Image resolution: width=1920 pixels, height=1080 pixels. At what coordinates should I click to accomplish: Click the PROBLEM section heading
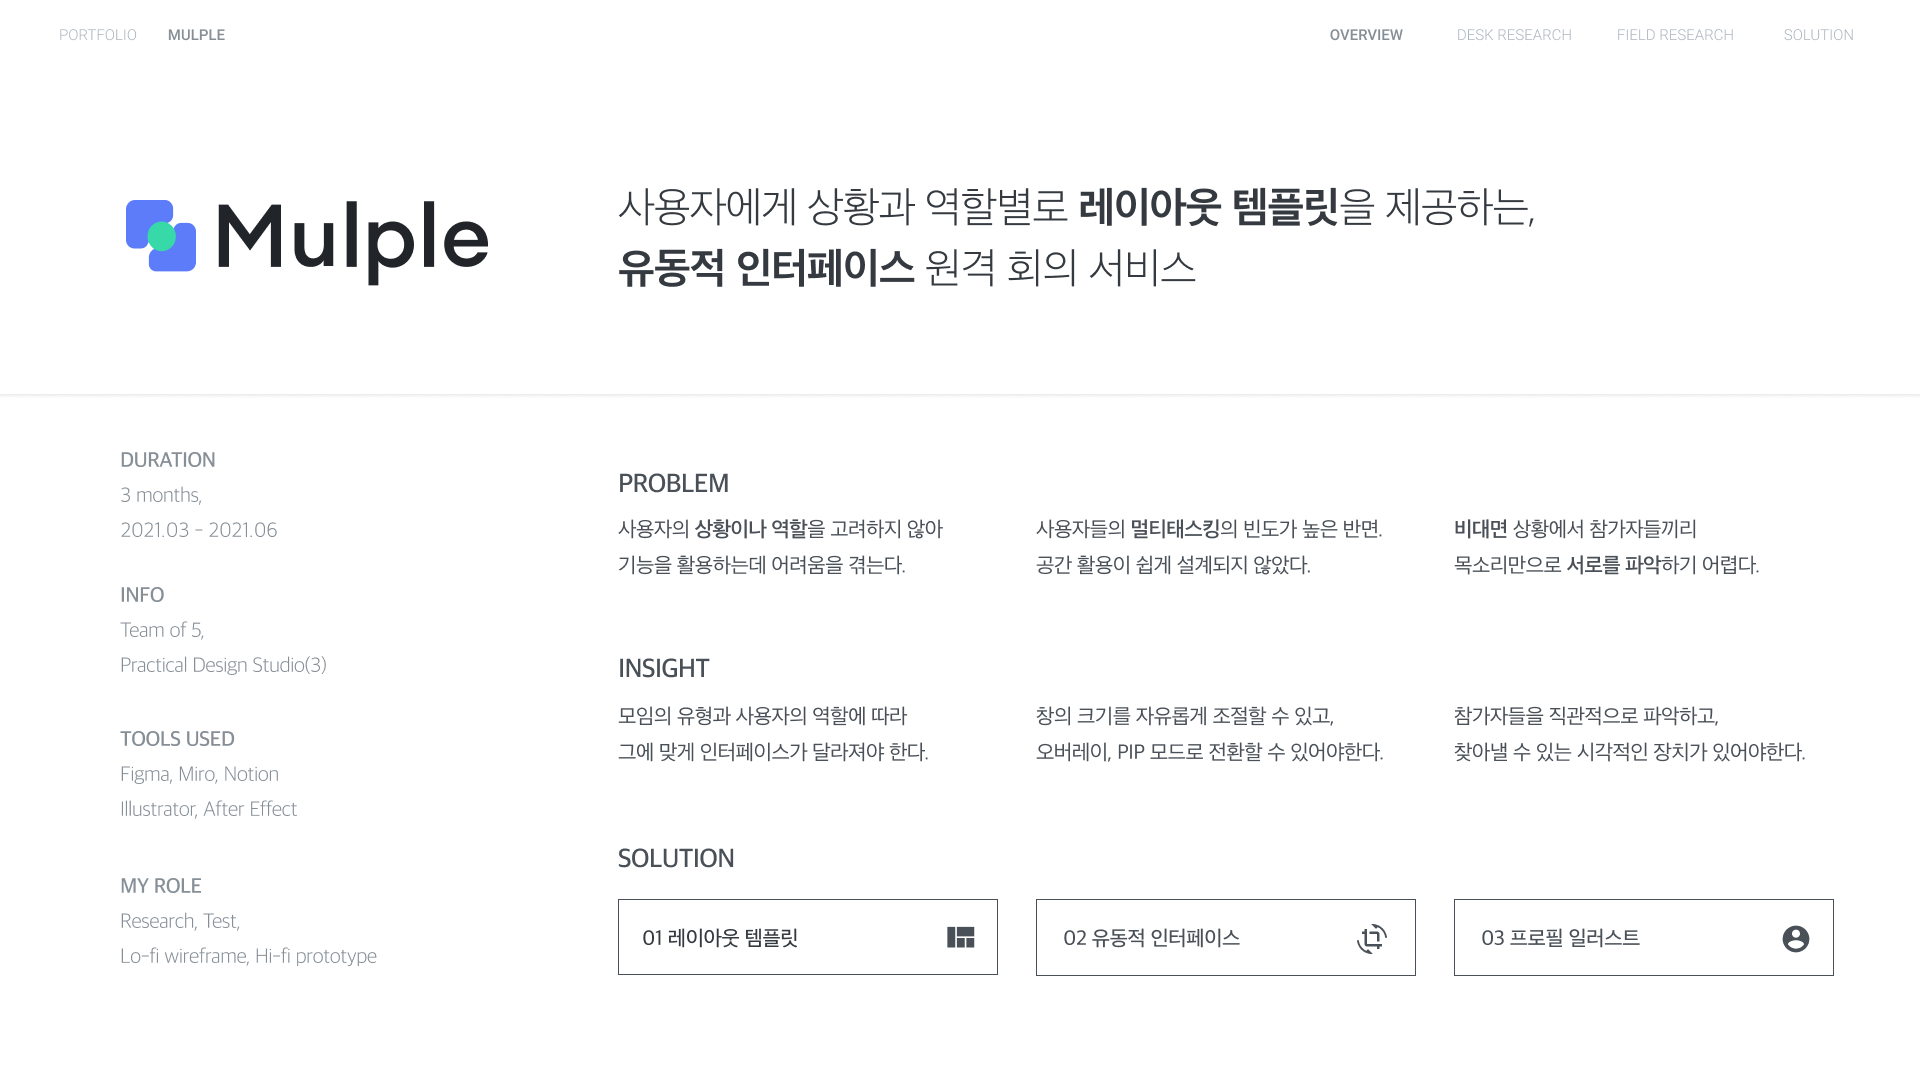(673, 483)
